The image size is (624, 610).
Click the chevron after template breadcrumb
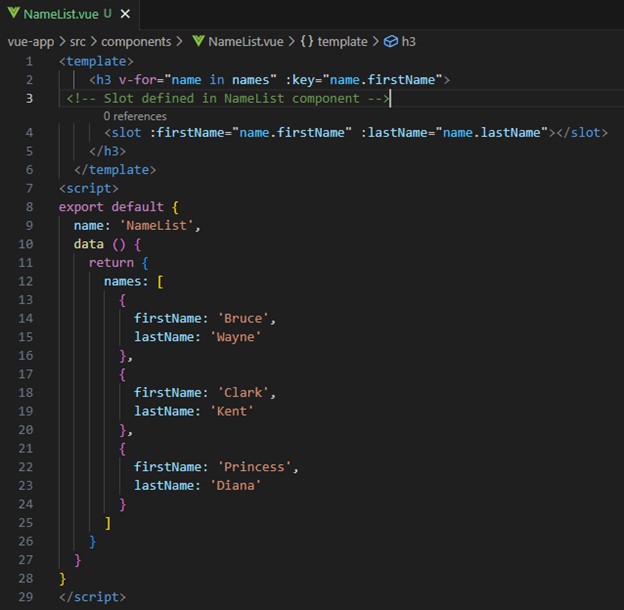coord(375,41)
